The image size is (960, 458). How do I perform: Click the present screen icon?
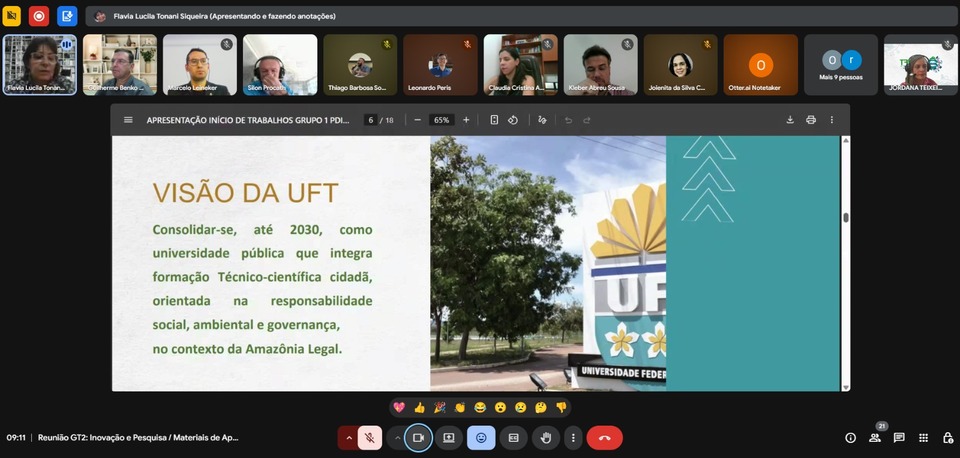coord(449,438)
